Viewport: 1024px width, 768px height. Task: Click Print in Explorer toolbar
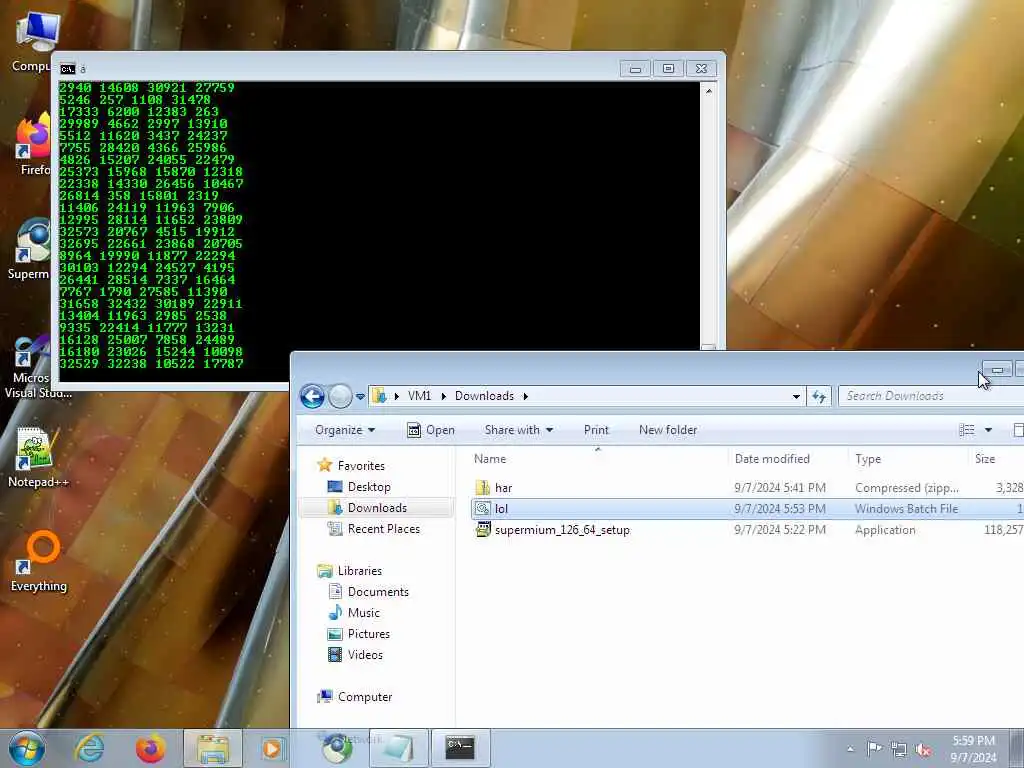coord(596,430)
